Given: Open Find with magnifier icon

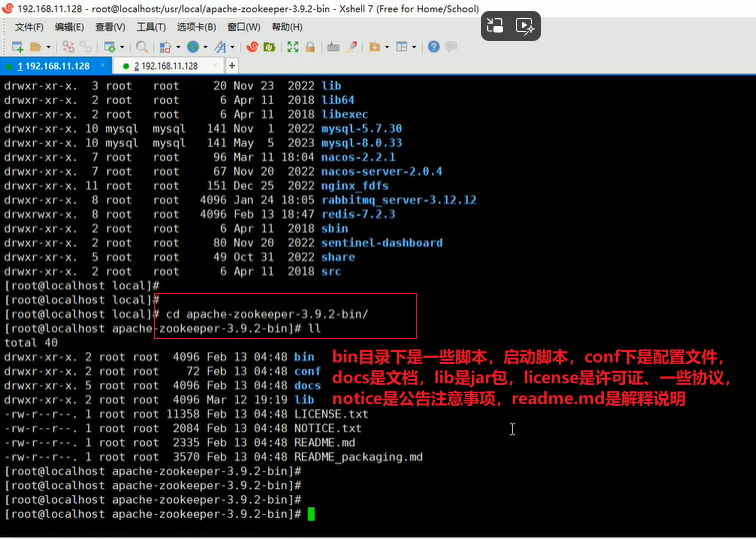Looking at the screenshot, I should pos(142,47).
